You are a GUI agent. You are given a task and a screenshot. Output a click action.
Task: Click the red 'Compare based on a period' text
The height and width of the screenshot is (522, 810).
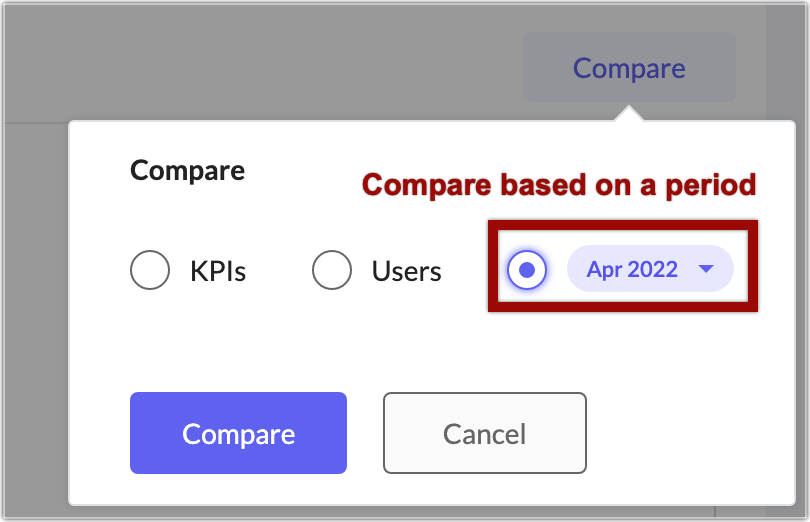pyautogui.click(x=559, y=185)
